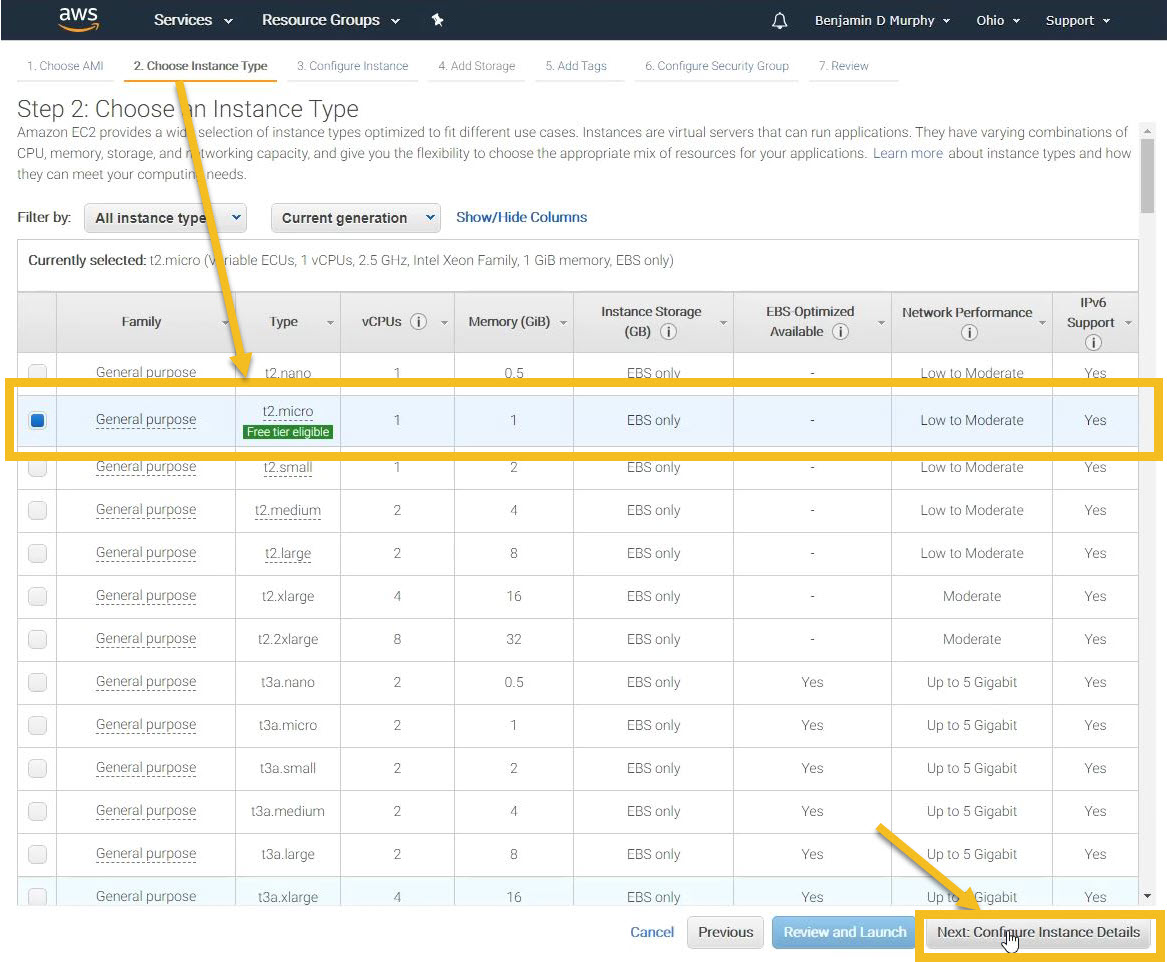Click Up to 5 Gigabit in t3a.micro row
The width and height of the screenshot is (1167, 962).
971,725
